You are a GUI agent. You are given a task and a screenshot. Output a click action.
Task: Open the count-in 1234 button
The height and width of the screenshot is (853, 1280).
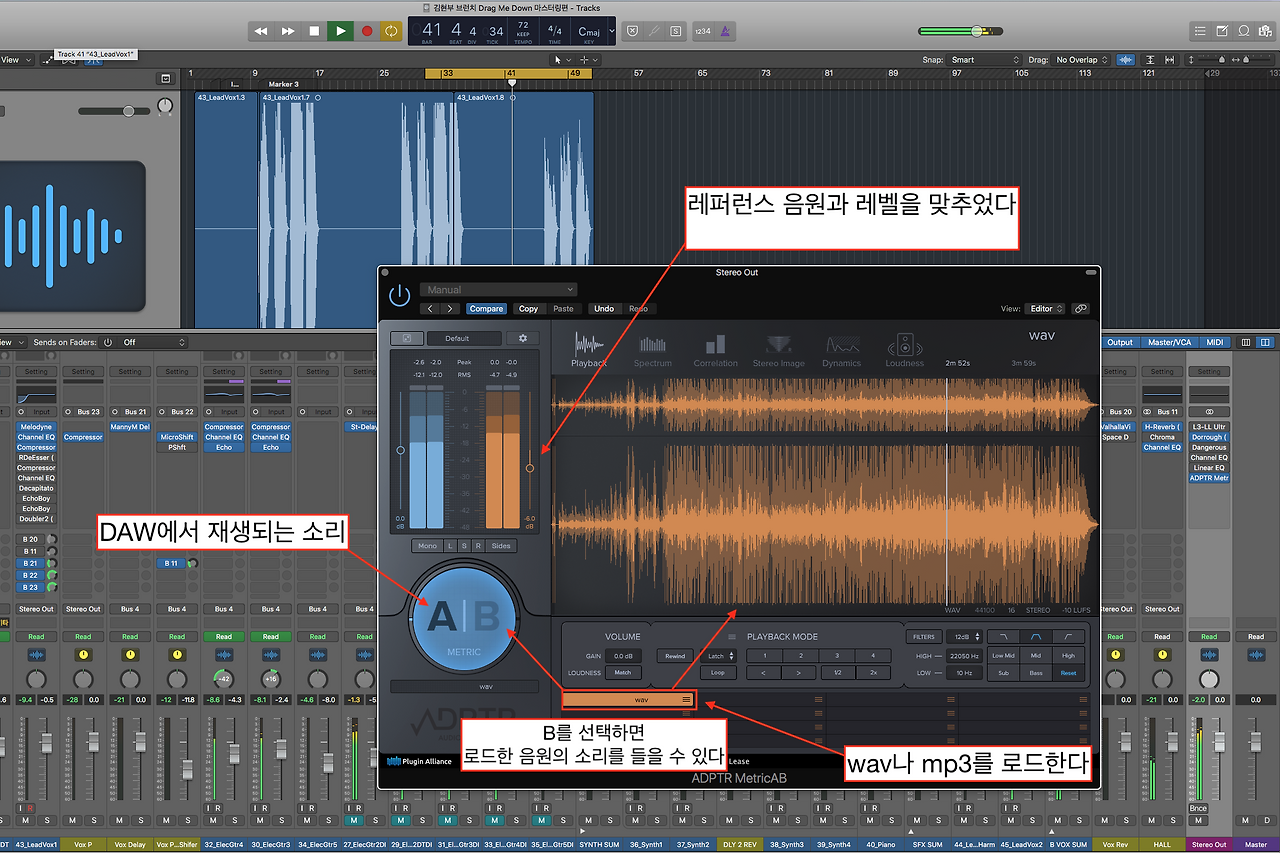coord(702,31)
